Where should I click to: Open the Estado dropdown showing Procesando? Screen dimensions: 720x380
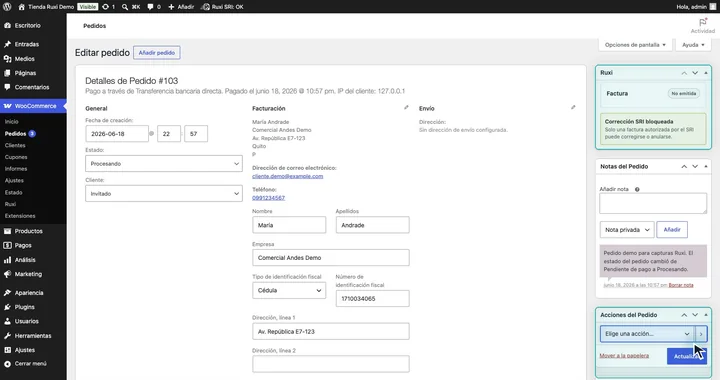(163, 164)
